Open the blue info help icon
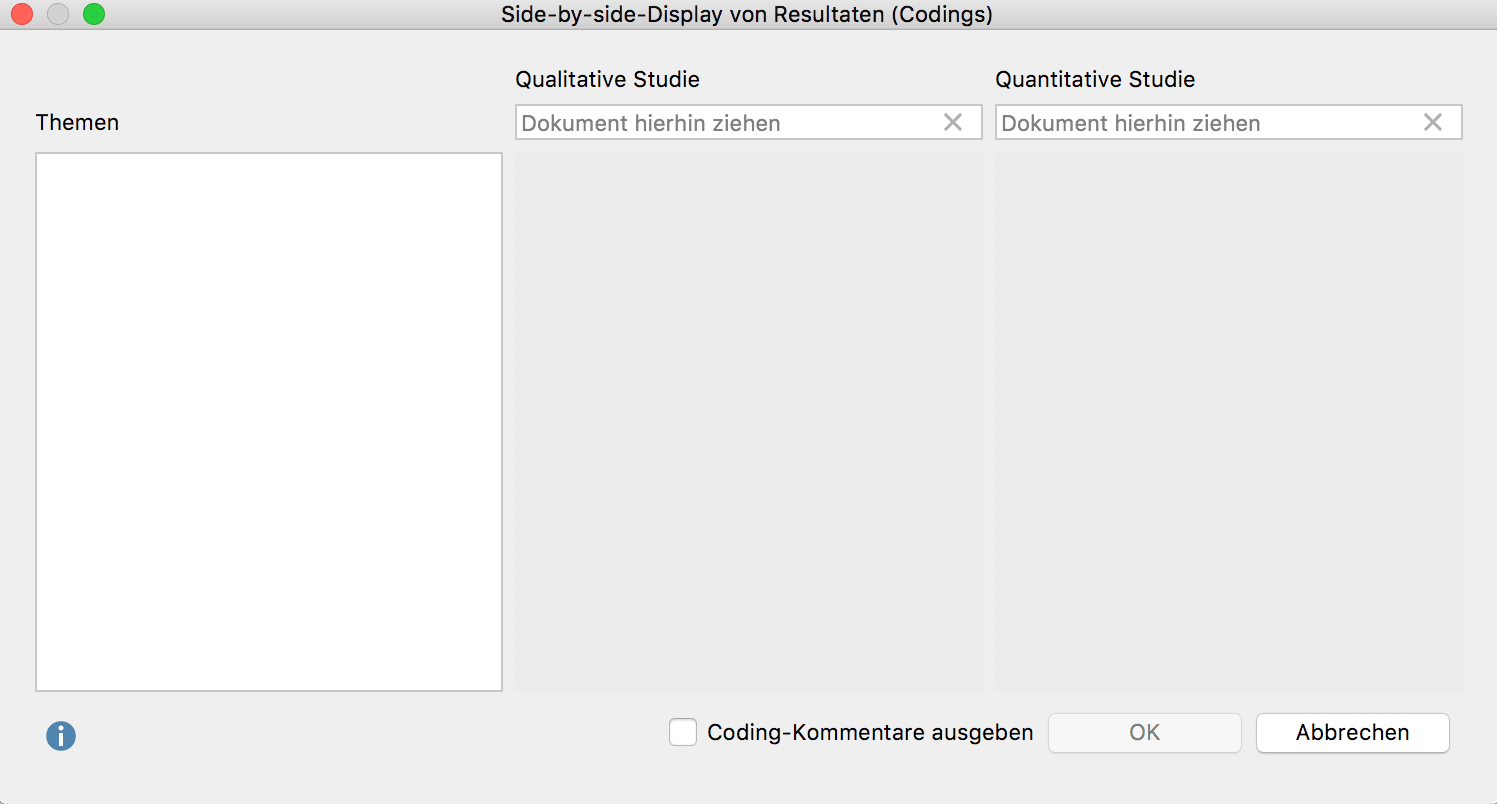 click(x=61, y=736)
